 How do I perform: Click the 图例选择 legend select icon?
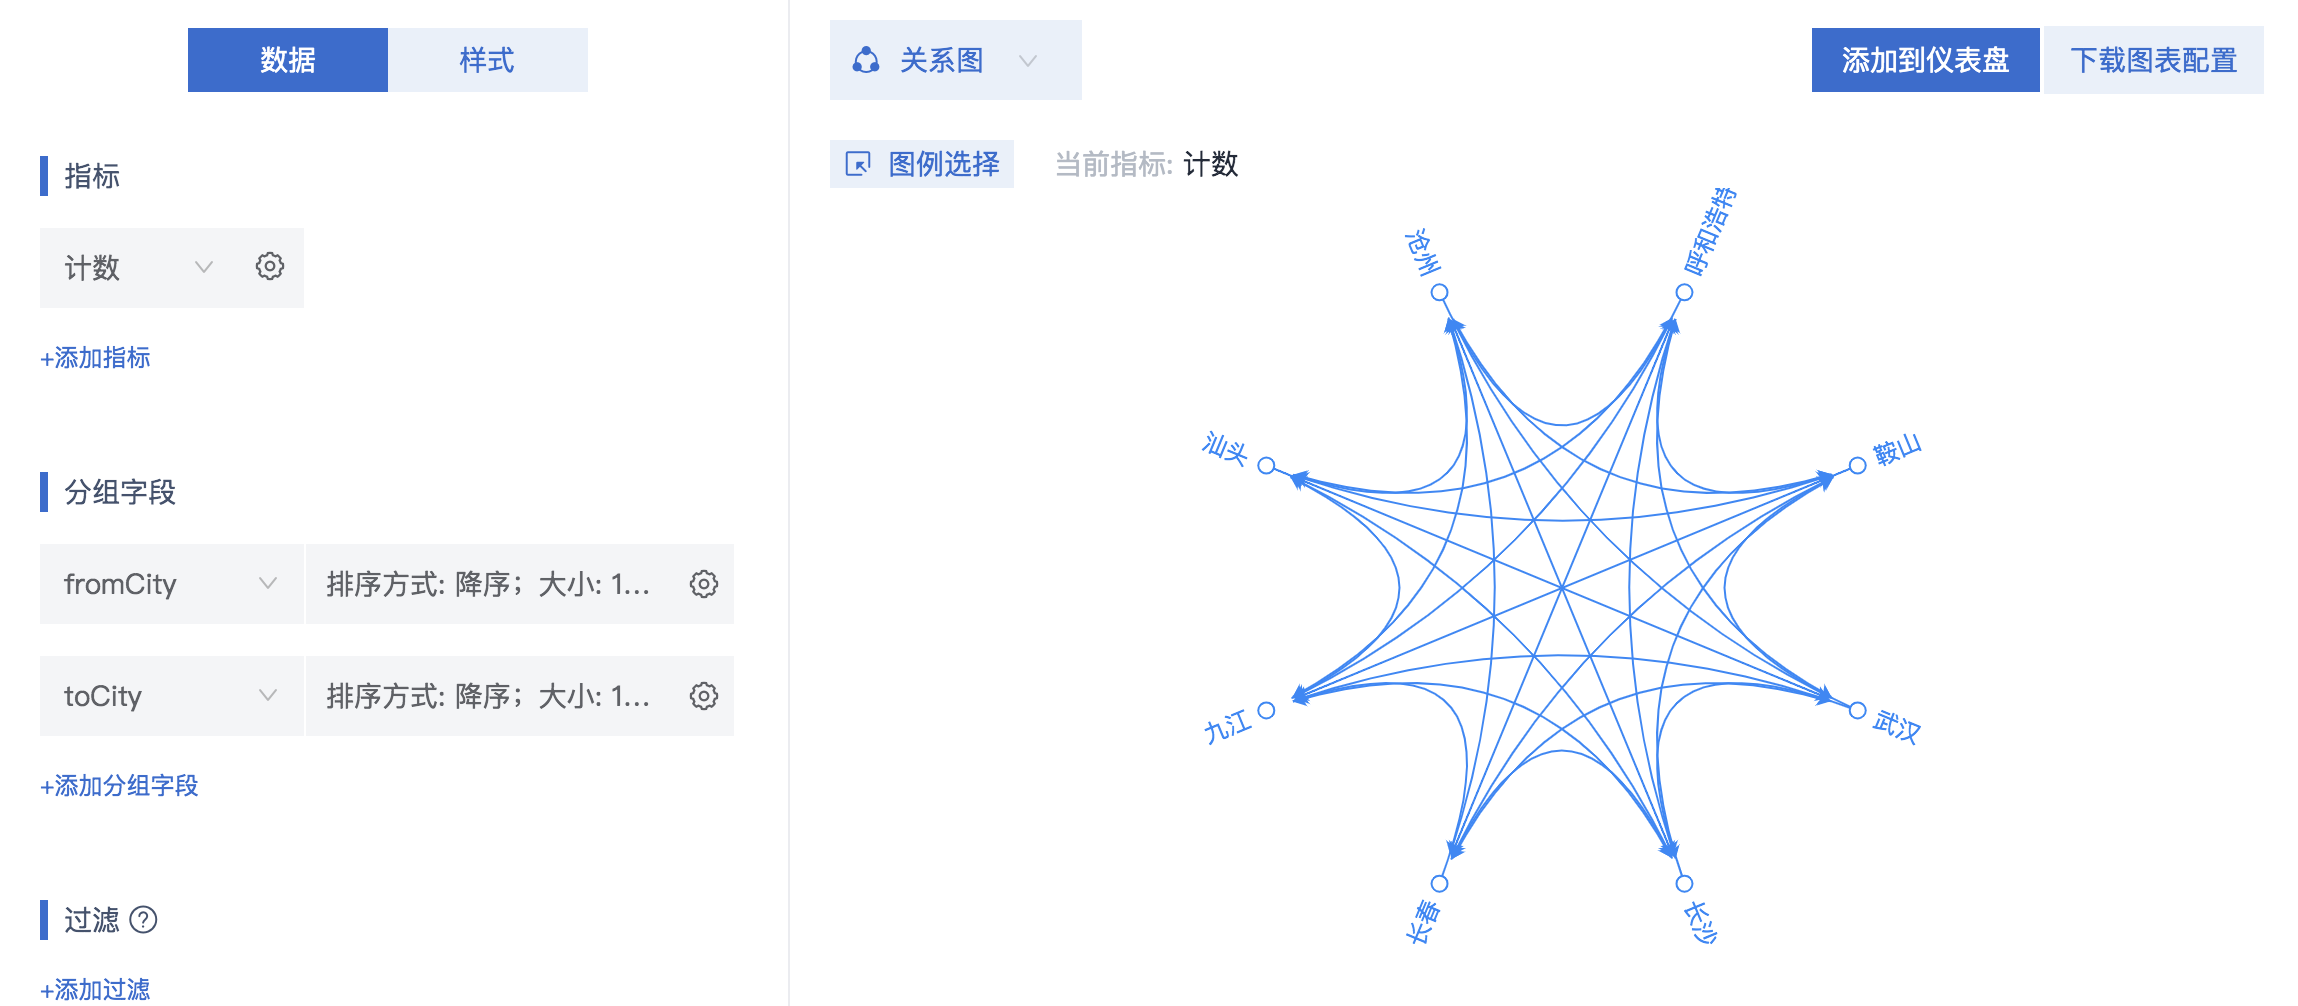858,164
